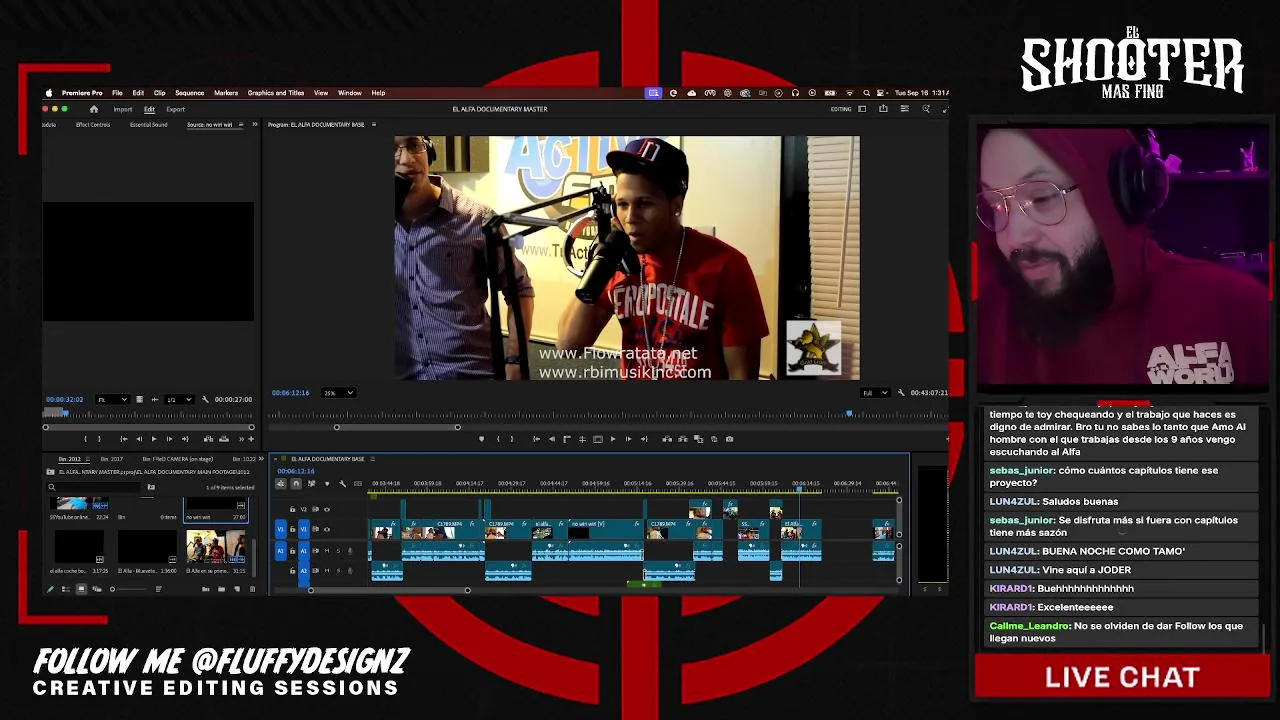Open Source monitor 1/2 resolution dropdown
Viewport: 1280px width, 720px height.
tap(179, 399)
